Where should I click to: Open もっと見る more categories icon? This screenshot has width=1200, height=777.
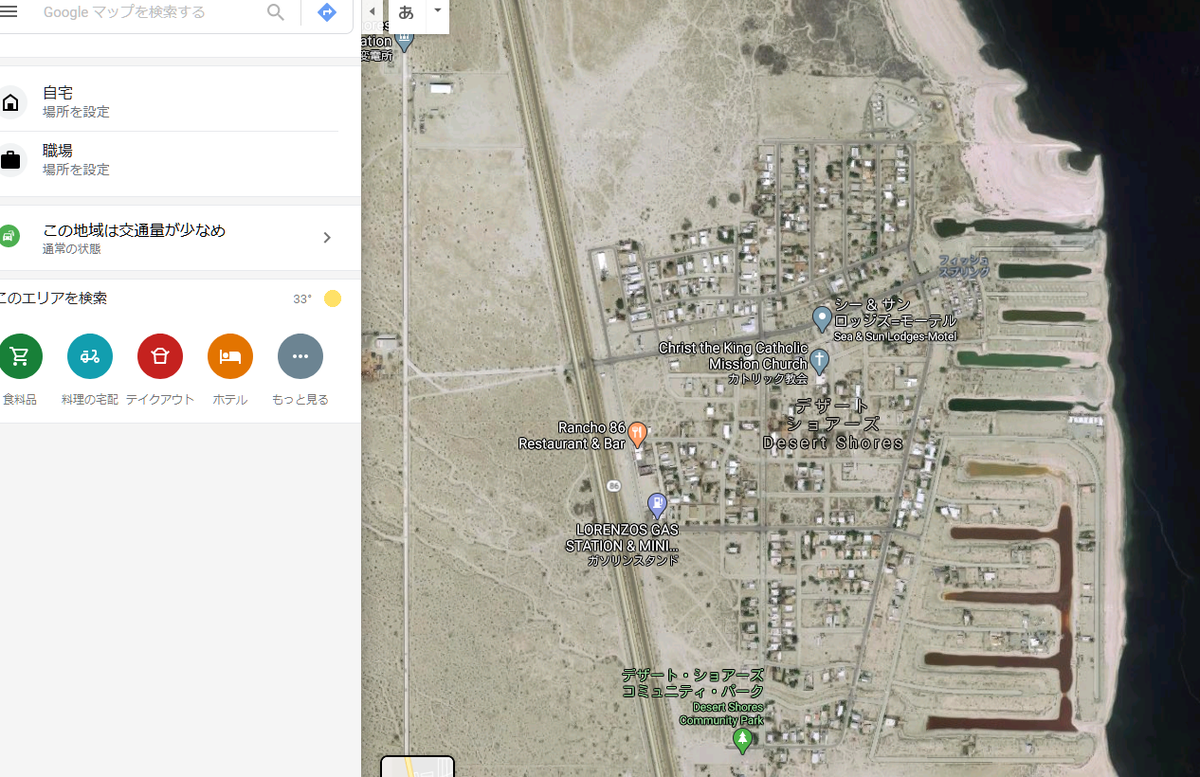(300, 356)
